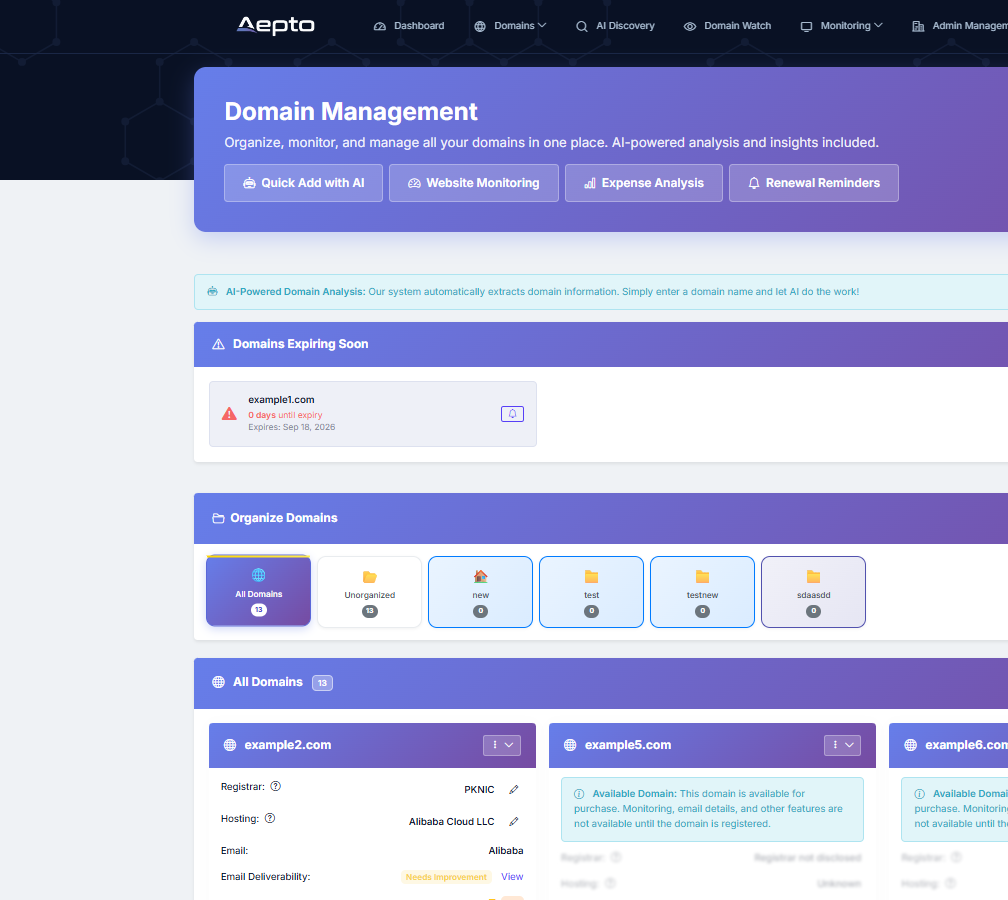Click the Alibaba email value
This screenshot has height=900, width=1008.
click(506, 850)
